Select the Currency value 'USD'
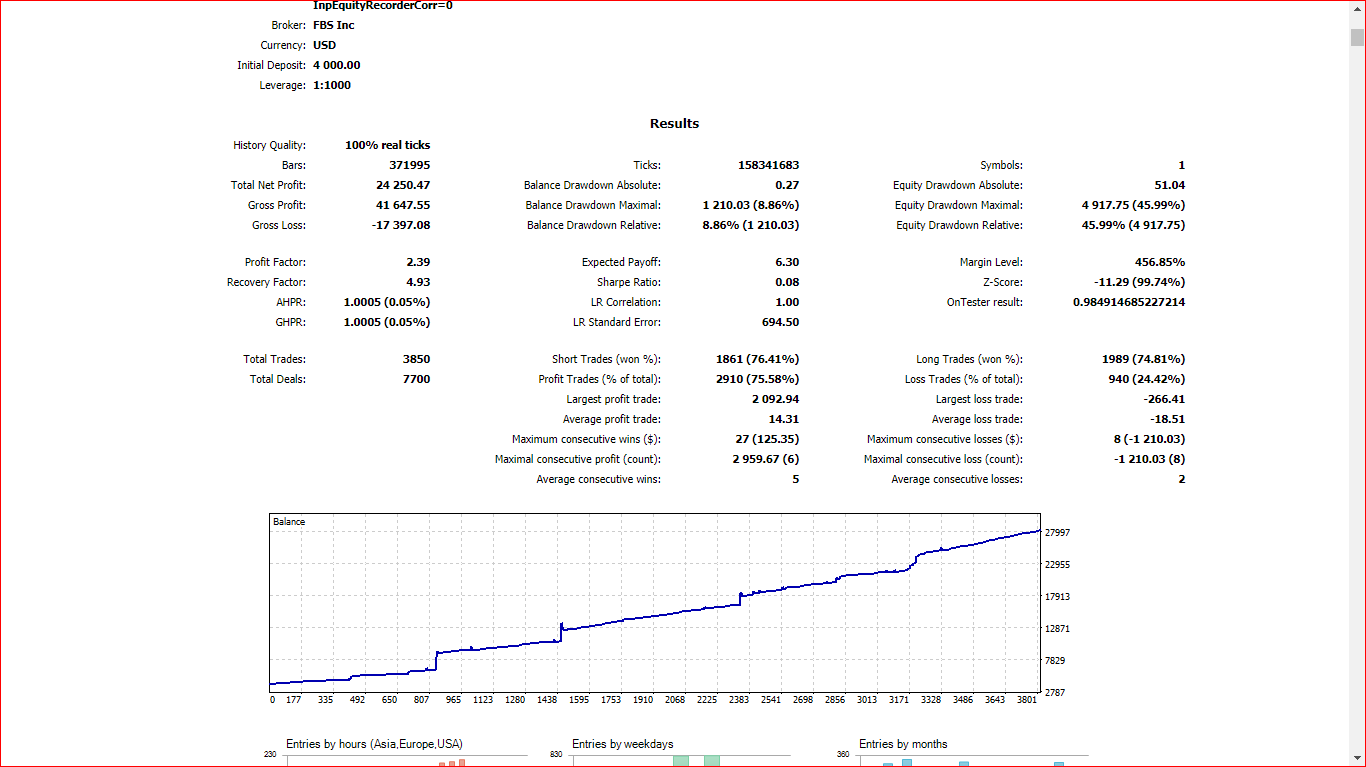Viewport: 1366px width, 767px height. [324, 45]
